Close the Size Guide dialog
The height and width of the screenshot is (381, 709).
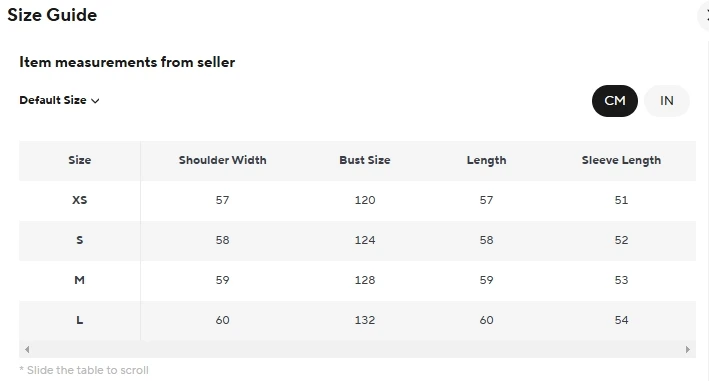click(x=705, y=16)
